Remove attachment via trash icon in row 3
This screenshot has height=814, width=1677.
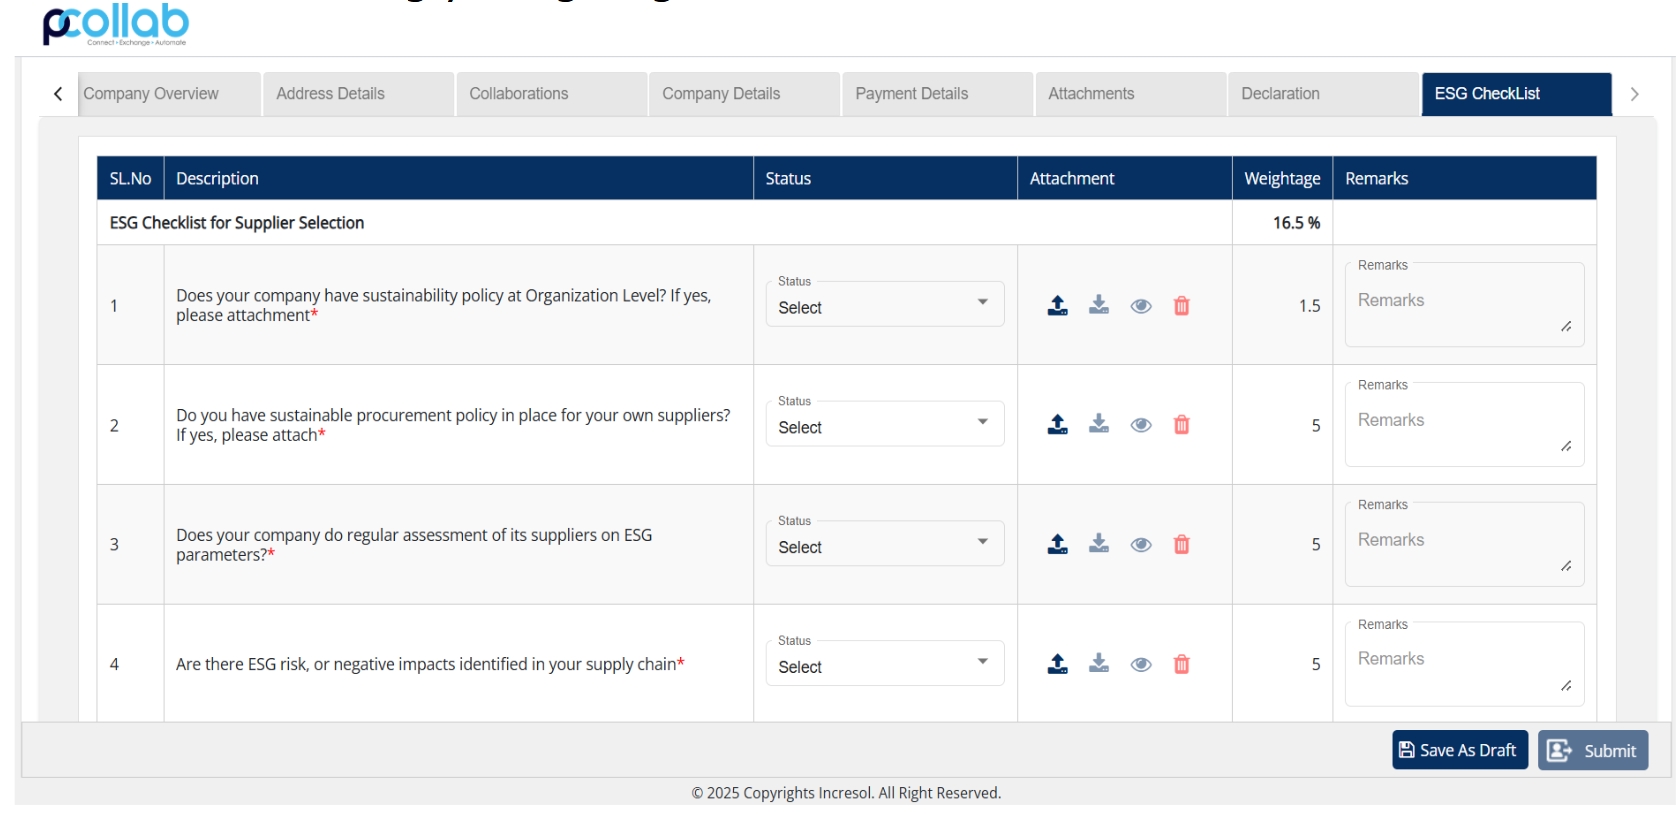(1181, 544)
